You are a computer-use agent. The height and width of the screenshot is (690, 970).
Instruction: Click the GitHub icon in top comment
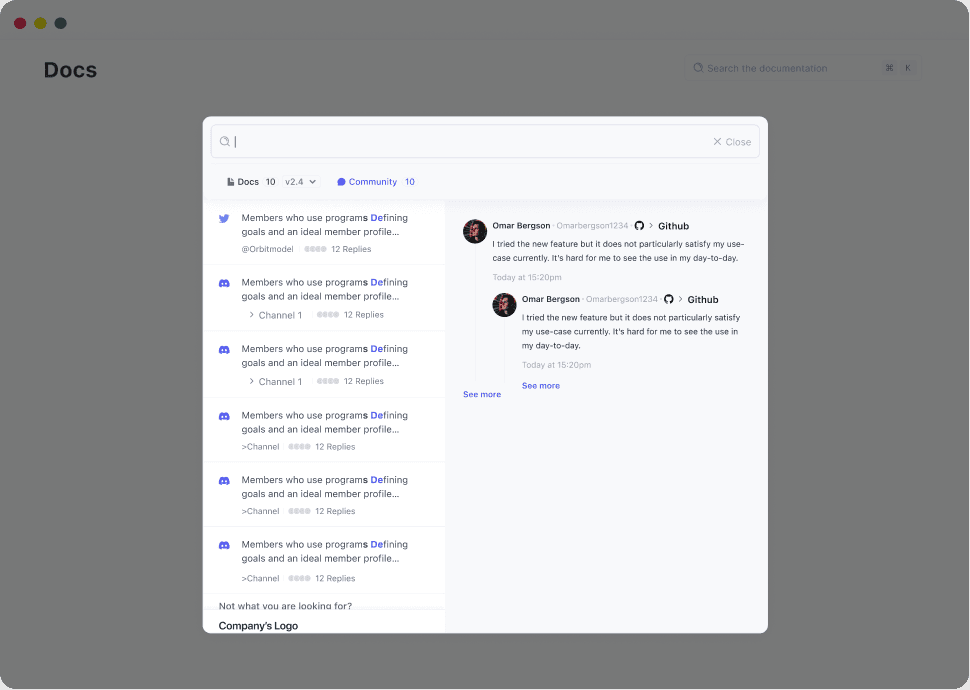[639, 226]
